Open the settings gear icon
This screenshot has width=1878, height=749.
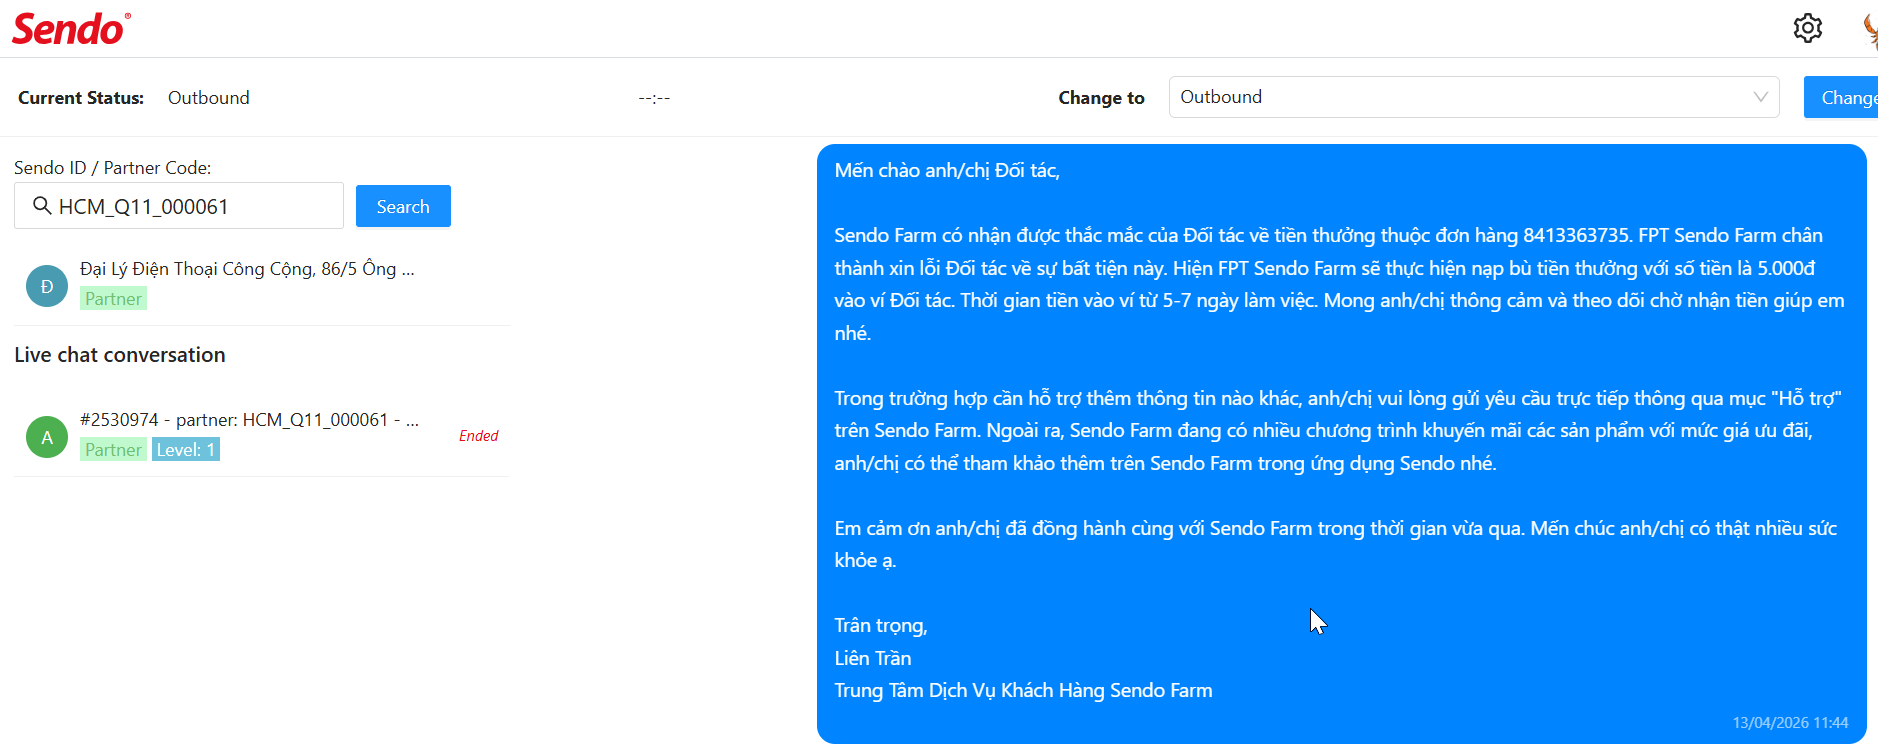pyautogui.click(x=1807, y=28)
